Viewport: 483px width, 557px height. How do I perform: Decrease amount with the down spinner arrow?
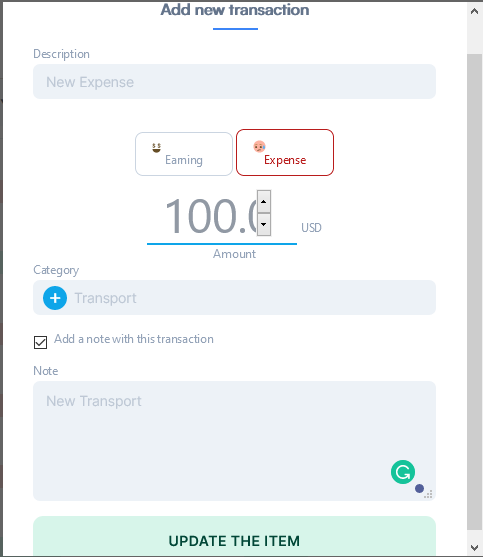[264, 224]
